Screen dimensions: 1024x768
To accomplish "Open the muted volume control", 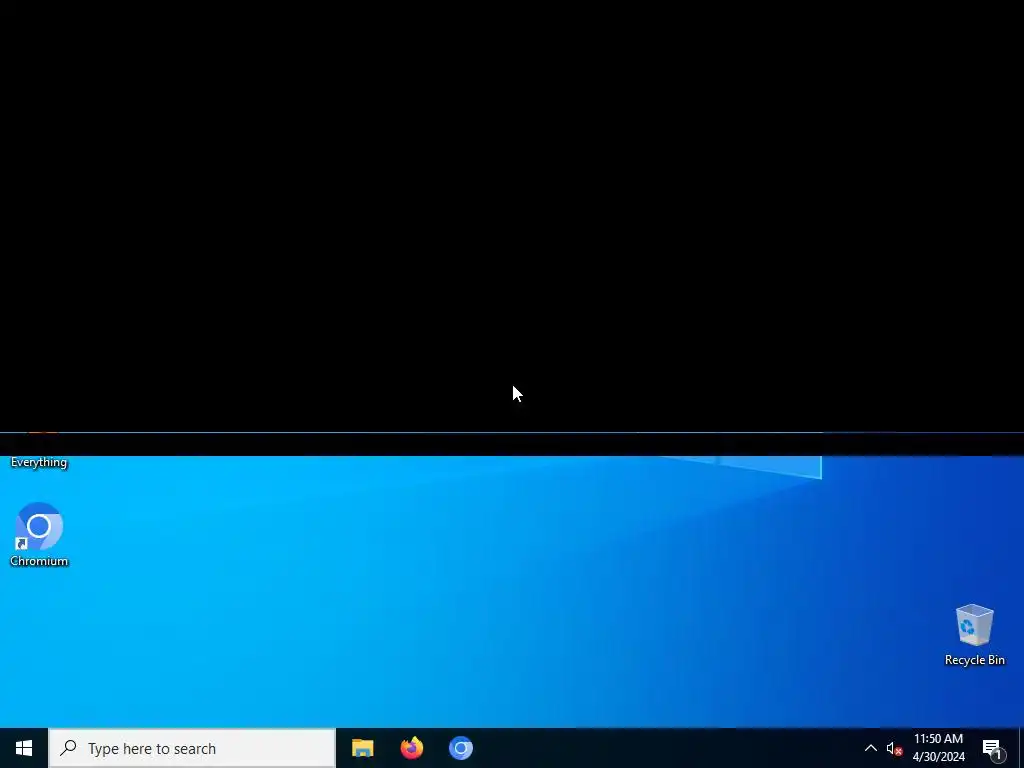I will 894,748.
